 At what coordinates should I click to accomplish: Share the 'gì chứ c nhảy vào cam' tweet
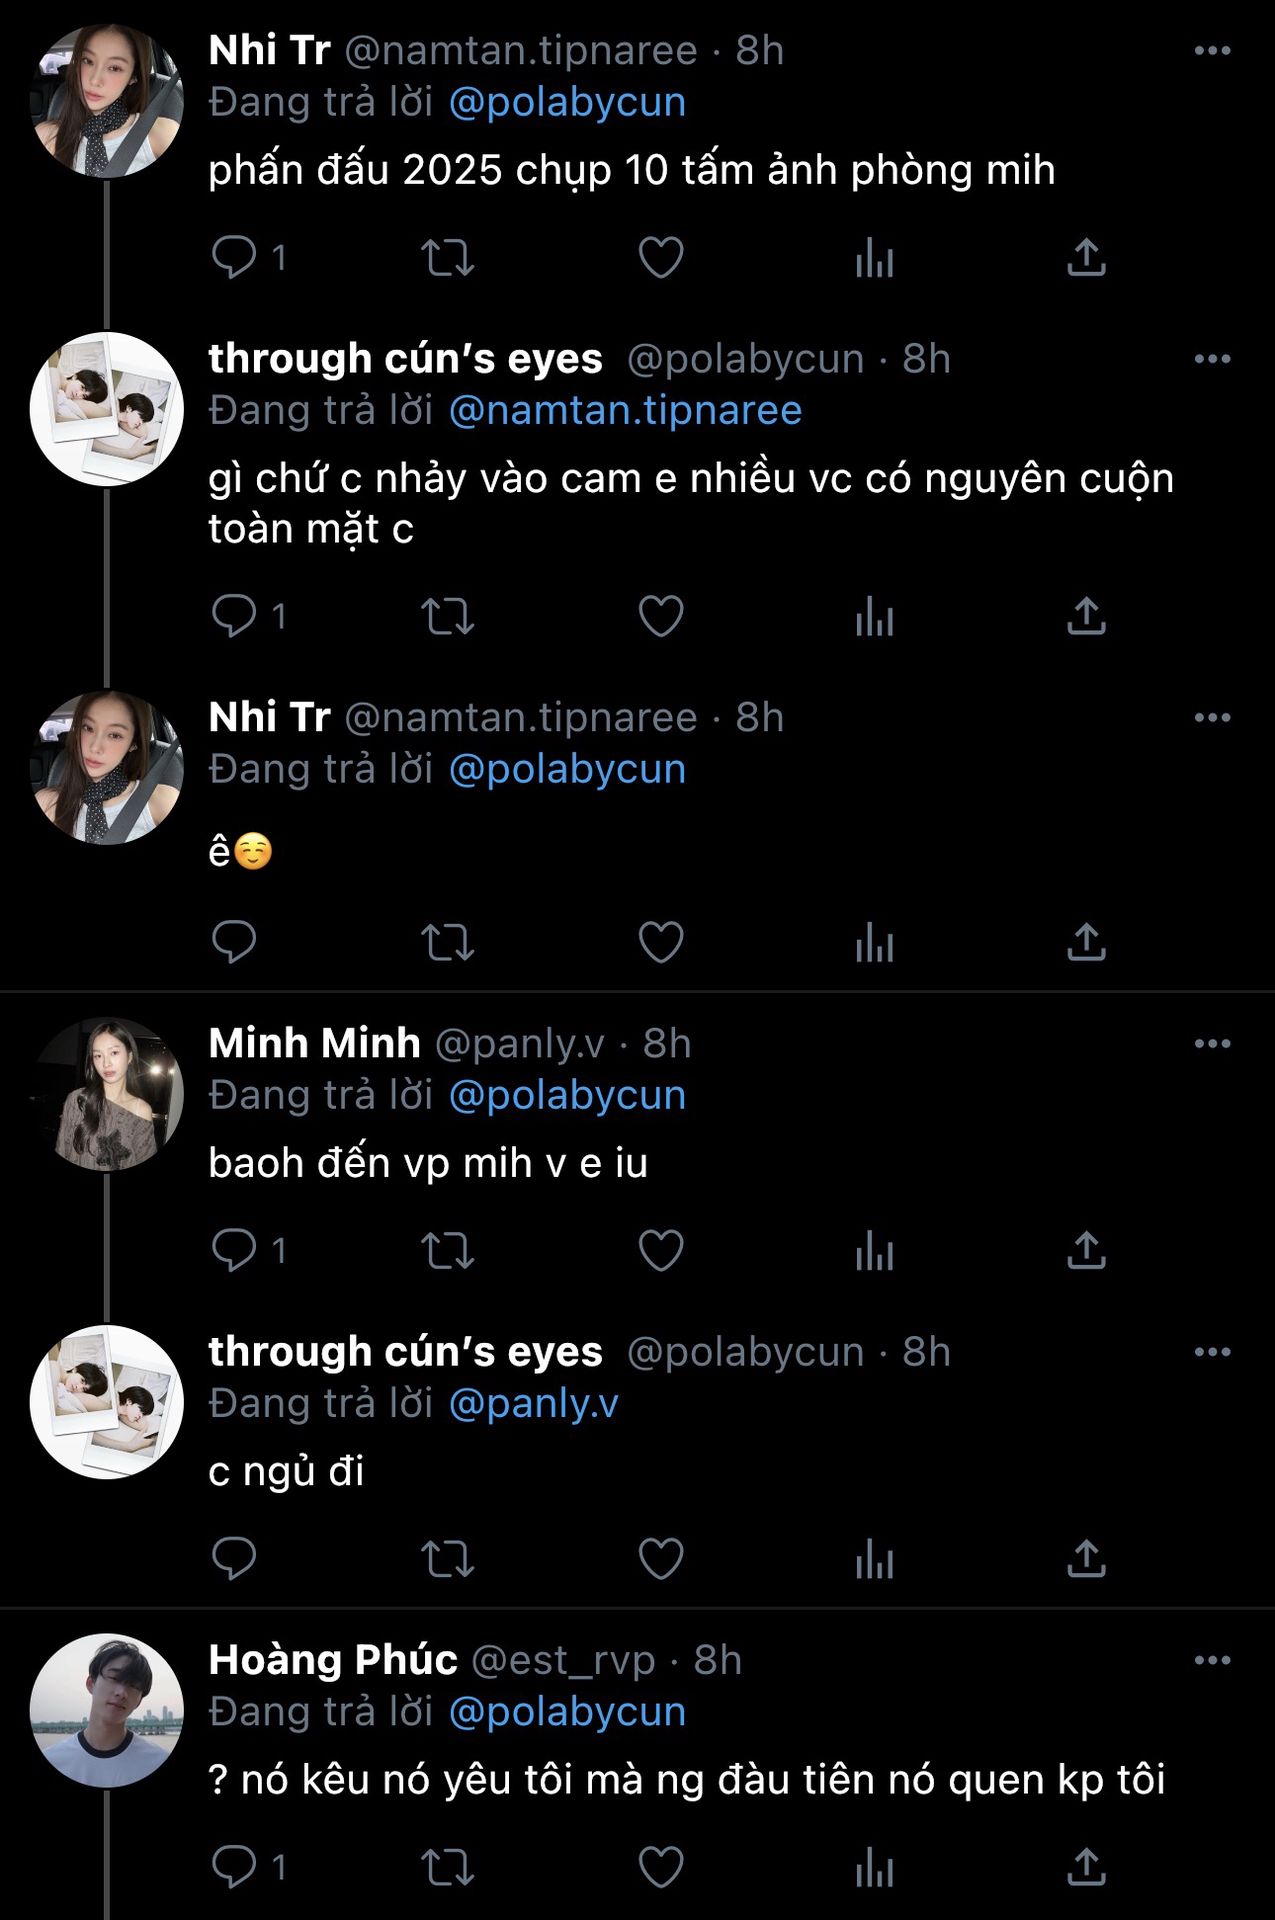[1086, 616]
